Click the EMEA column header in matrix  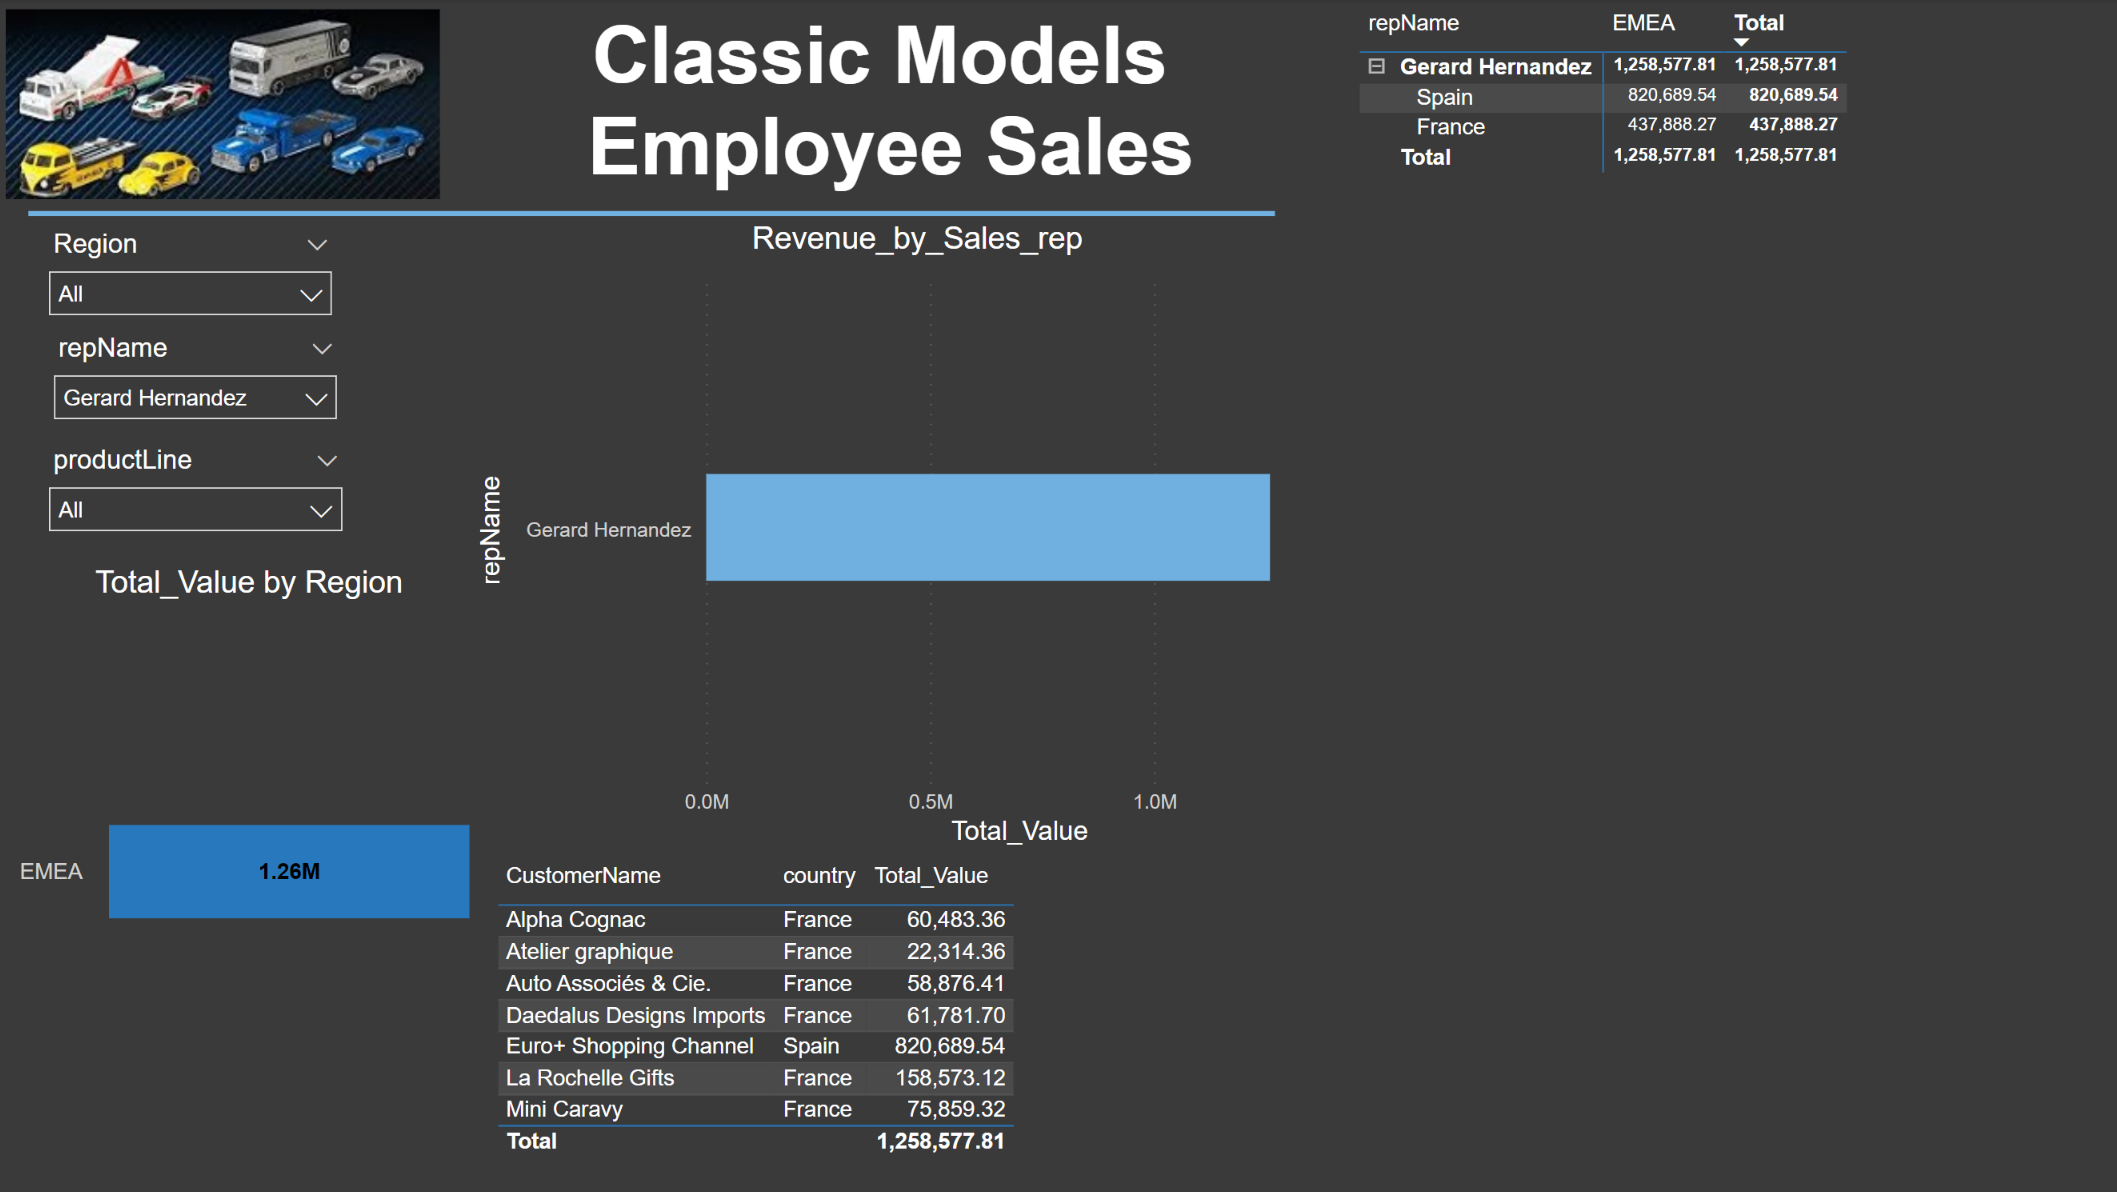(x=1643, y=23)
